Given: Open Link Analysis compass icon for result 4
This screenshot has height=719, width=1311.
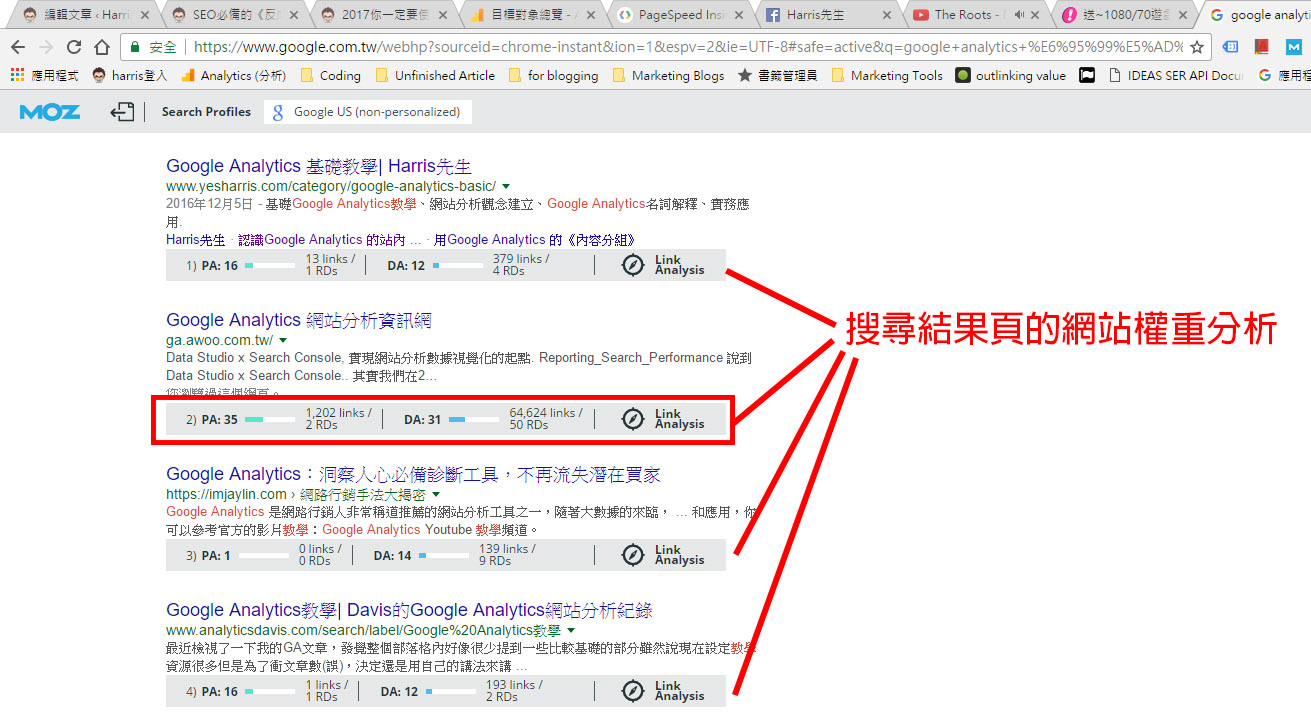Looking at the screenshot, I should tap(633, 691).
